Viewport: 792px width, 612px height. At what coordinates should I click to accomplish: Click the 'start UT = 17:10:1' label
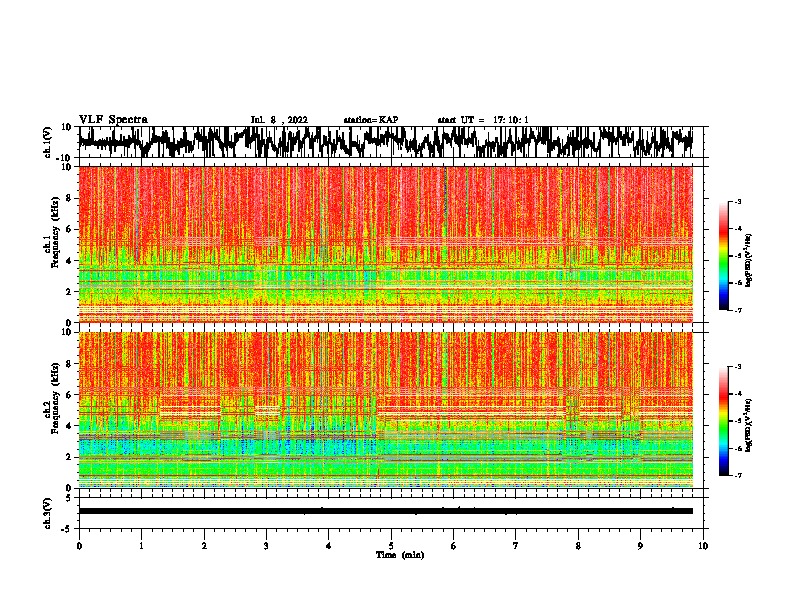click(482, 120)
